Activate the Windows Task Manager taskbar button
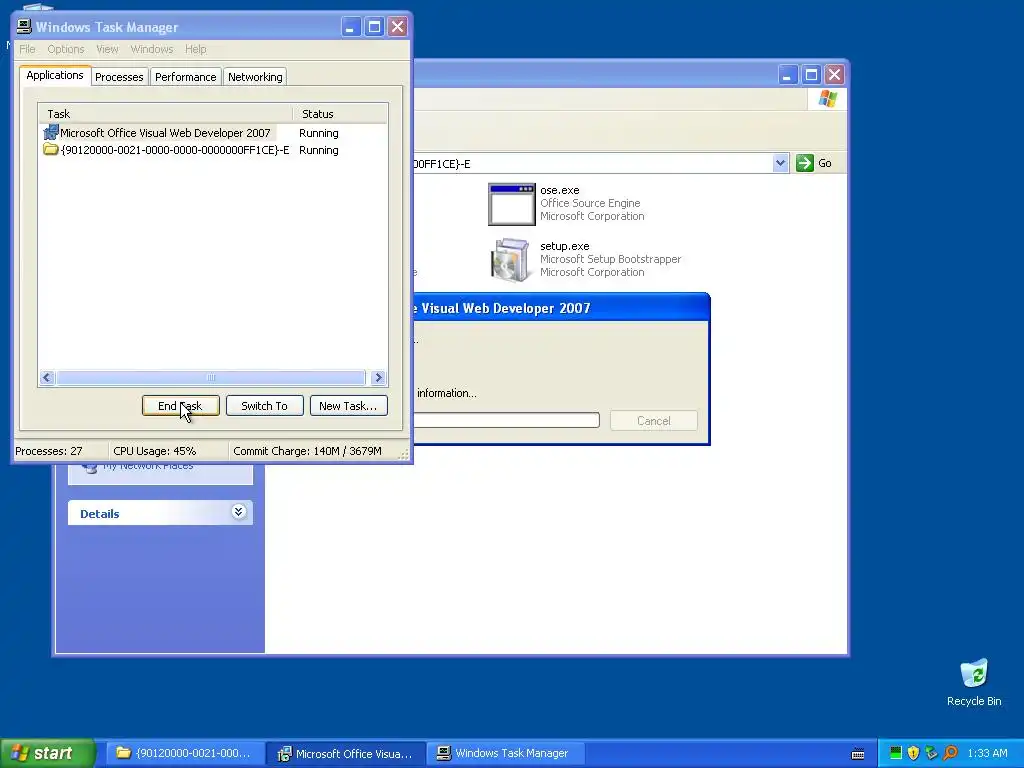Viewport: 1024px width, 768px height. click(505, 753)
